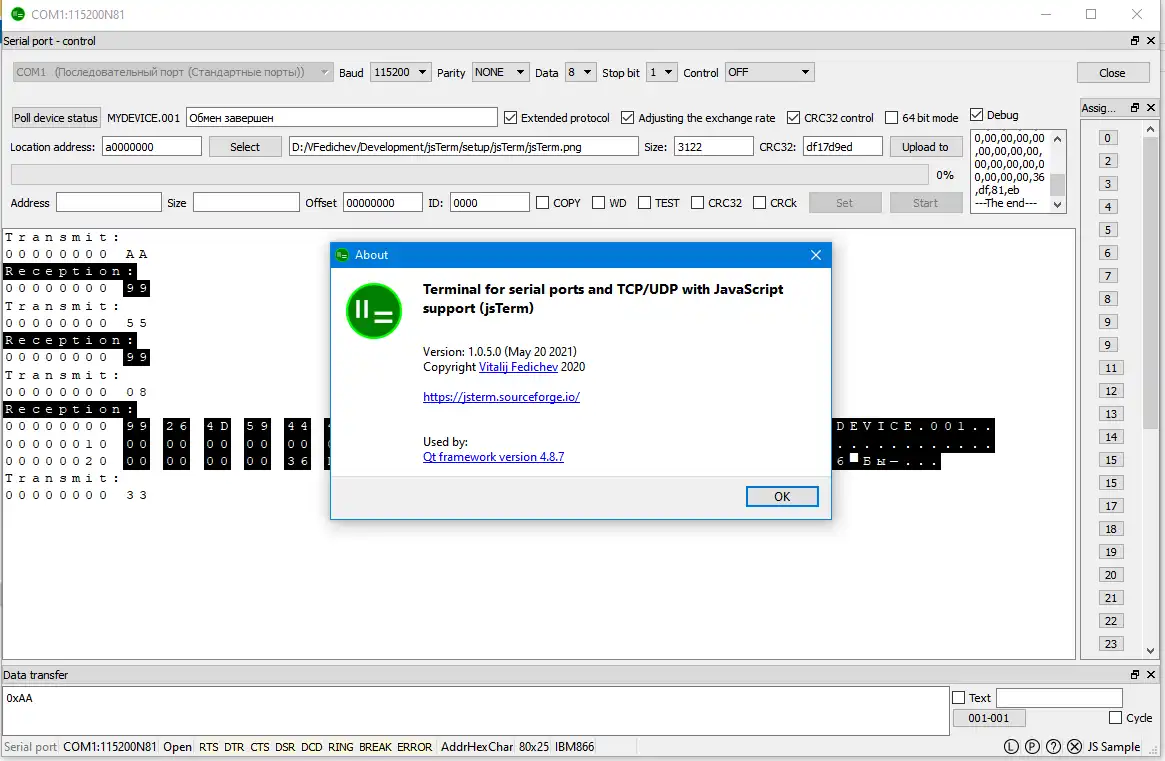Open the Baud rate dropdown
Viewport: 1165px width, 761px height.
[400, 72]
